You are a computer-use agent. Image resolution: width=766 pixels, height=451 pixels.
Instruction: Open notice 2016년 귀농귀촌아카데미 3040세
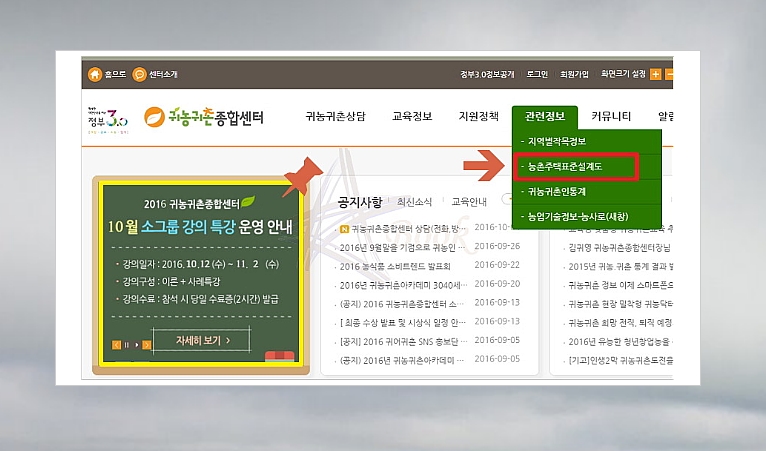403,285
